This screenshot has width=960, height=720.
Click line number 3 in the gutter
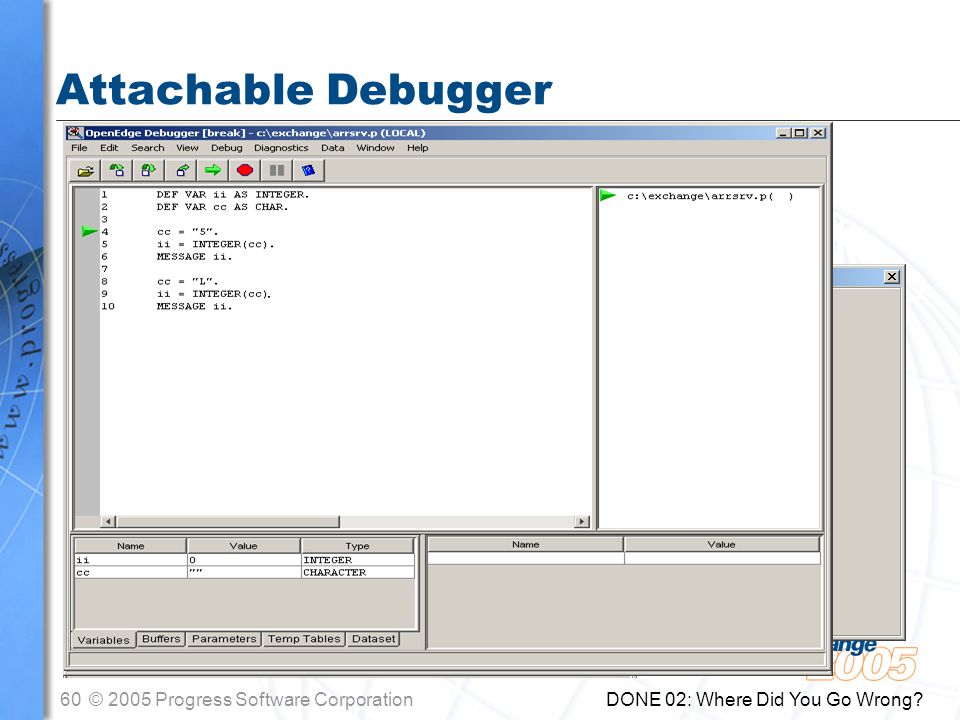[104, 219]
